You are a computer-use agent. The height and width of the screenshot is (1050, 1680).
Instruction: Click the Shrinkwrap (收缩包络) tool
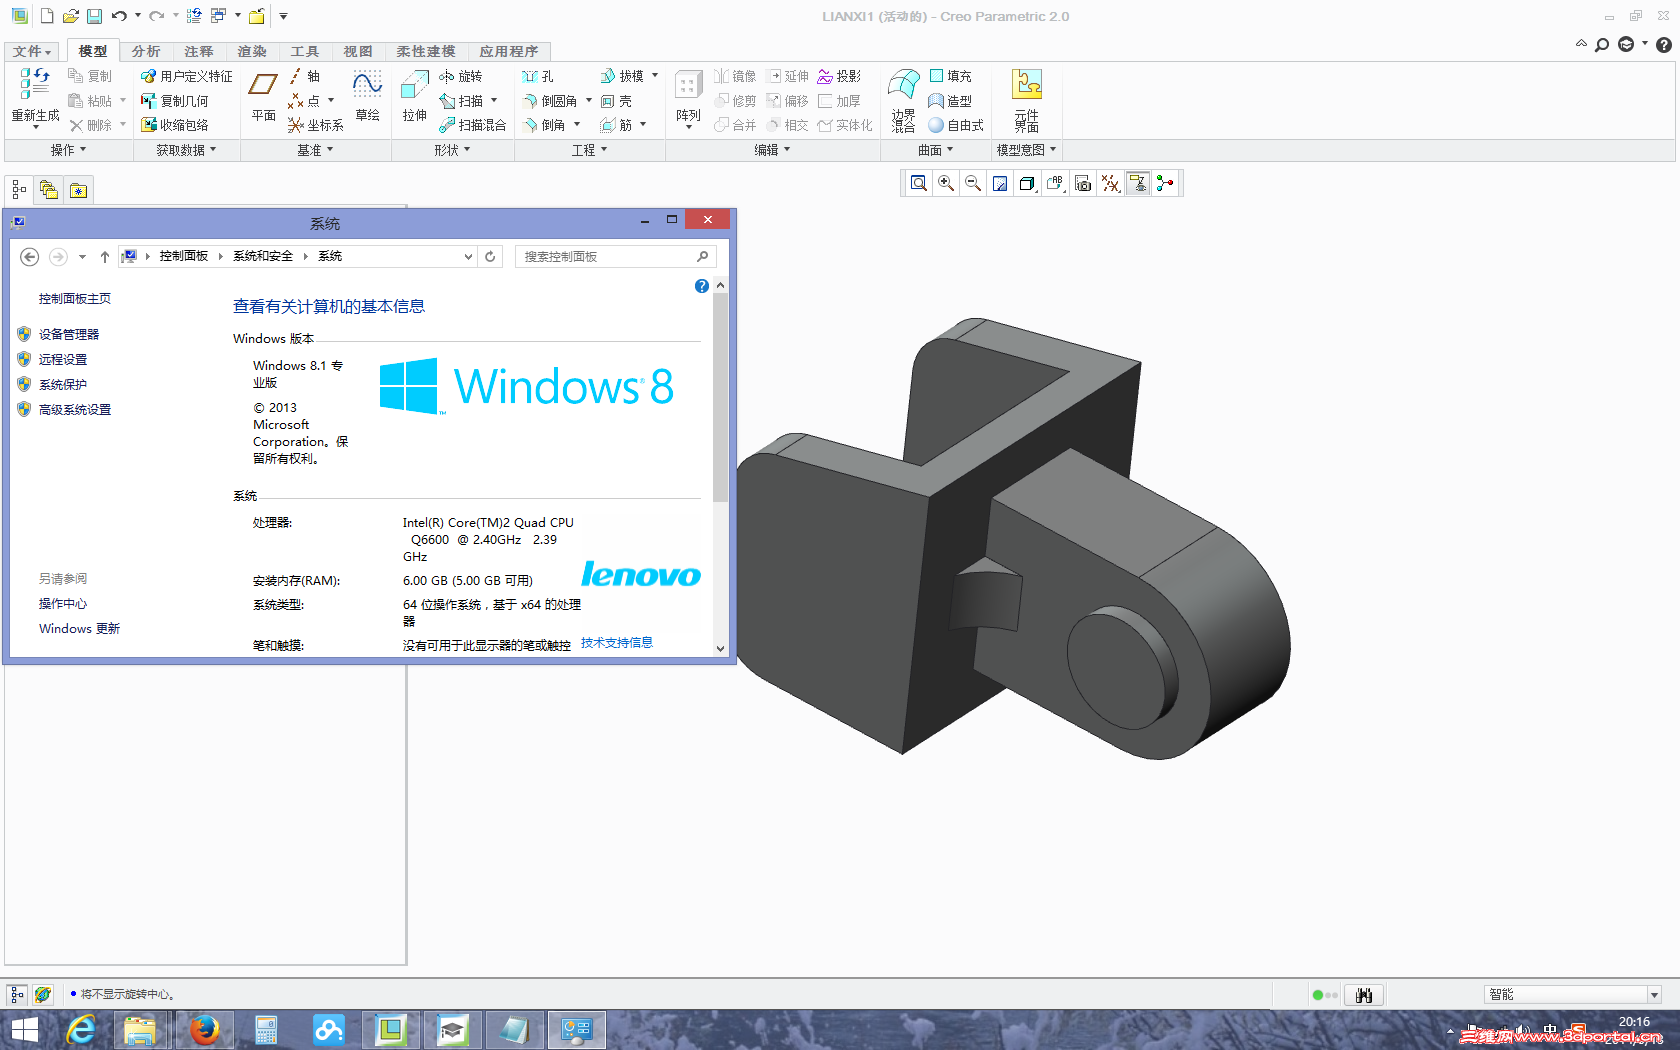click(175, 125)
